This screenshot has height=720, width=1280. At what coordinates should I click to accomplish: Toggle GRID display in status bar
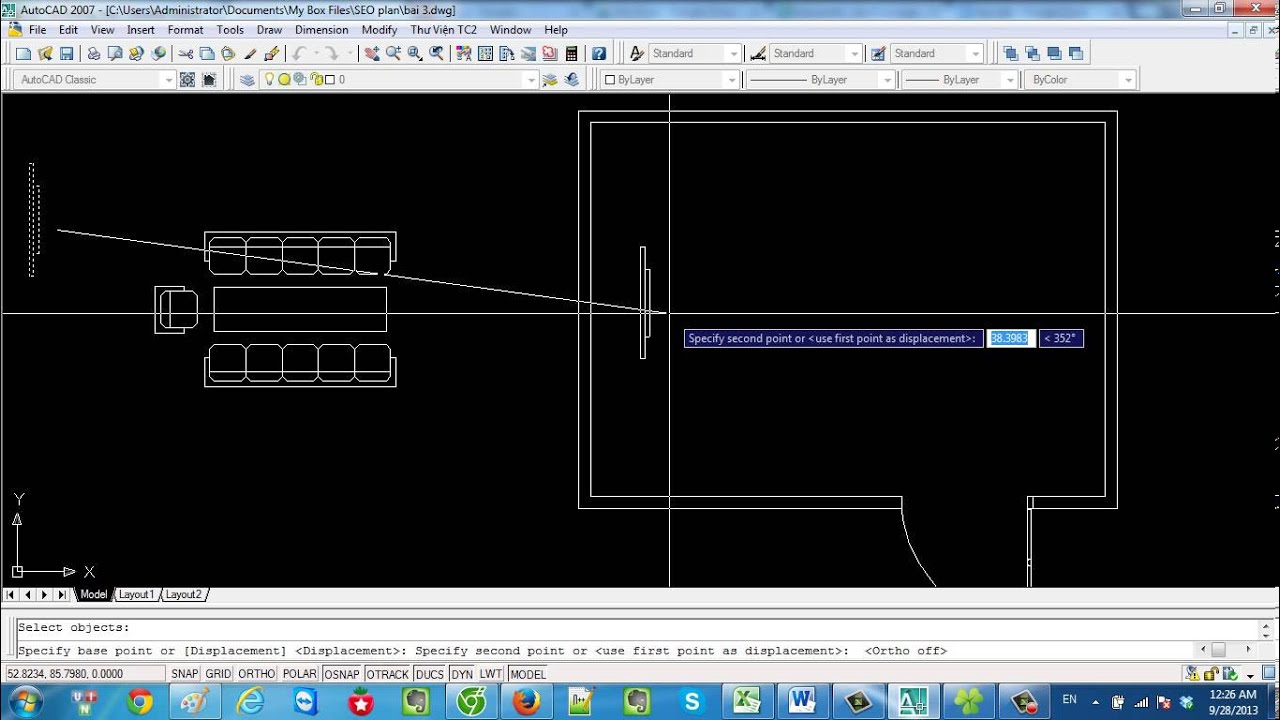(x=218, y=674)
